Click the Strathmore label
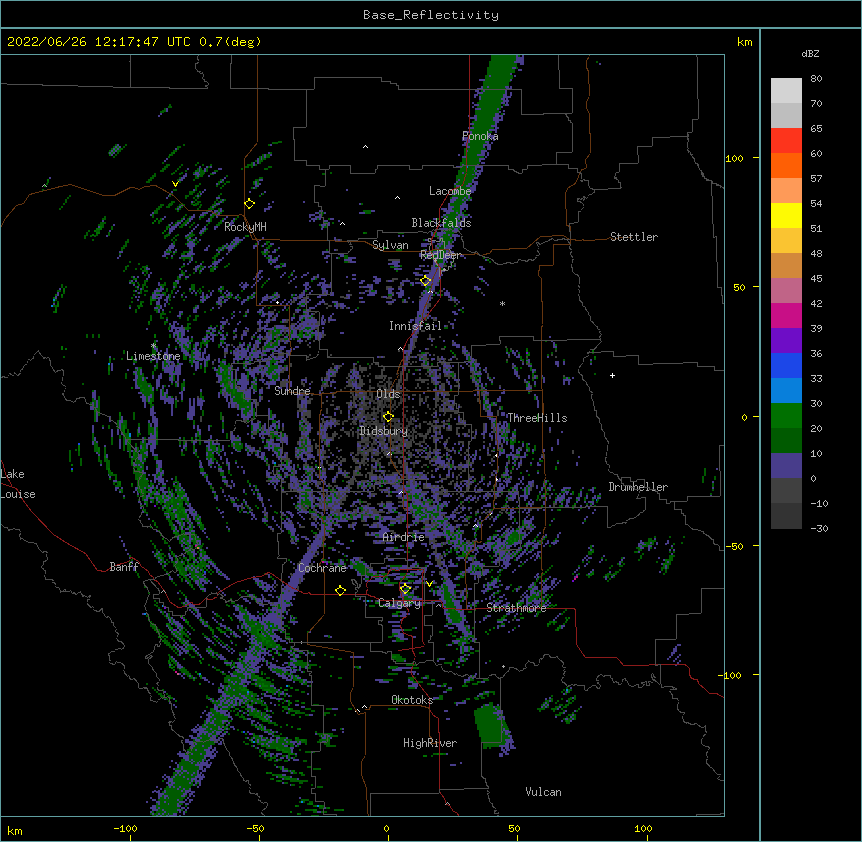Viewport: 862px width, 842px height. 516,607
